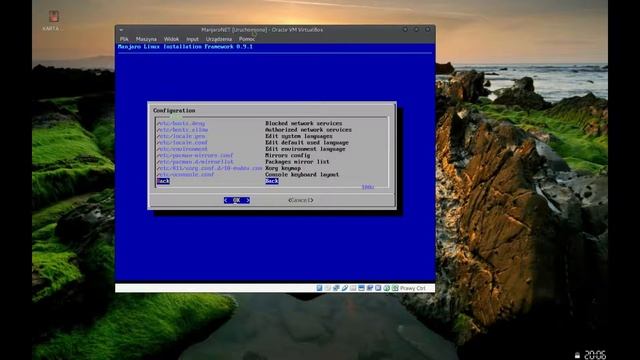Open the Pomoc menu
Viewport: 640px width, 360px height.
[x=247, y=39]
